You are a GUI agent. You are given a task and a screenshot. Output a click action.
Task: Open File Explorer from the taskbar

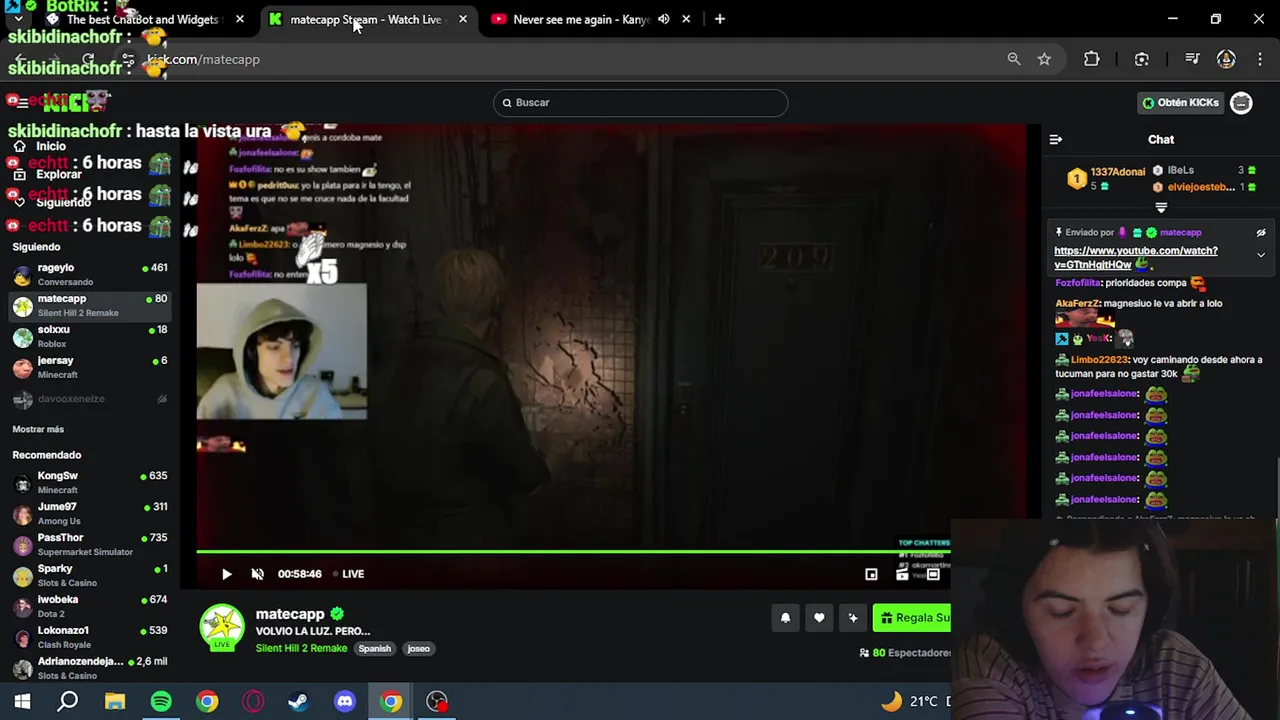(x=115, y=701)
